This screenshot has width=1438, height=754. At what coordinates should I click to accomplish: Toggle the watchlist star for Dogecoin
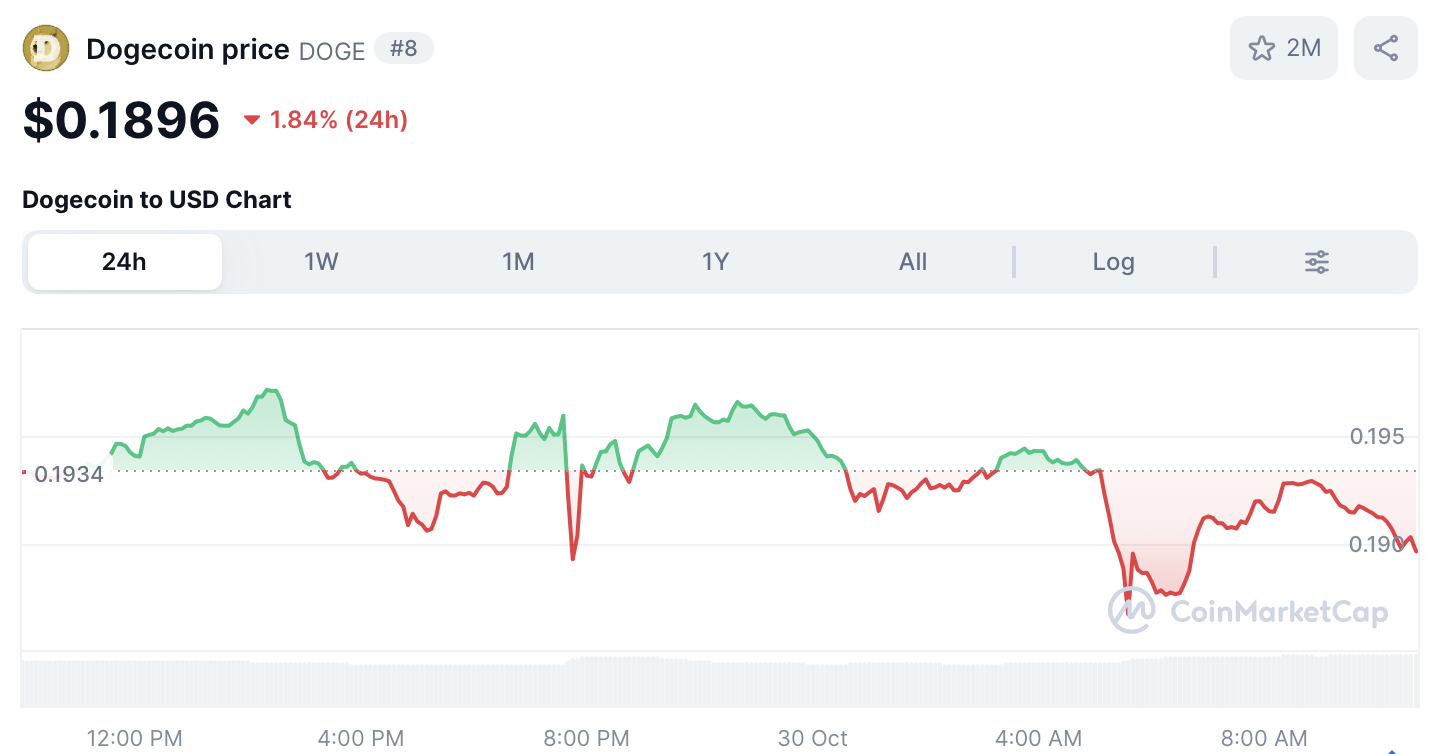1262,47
